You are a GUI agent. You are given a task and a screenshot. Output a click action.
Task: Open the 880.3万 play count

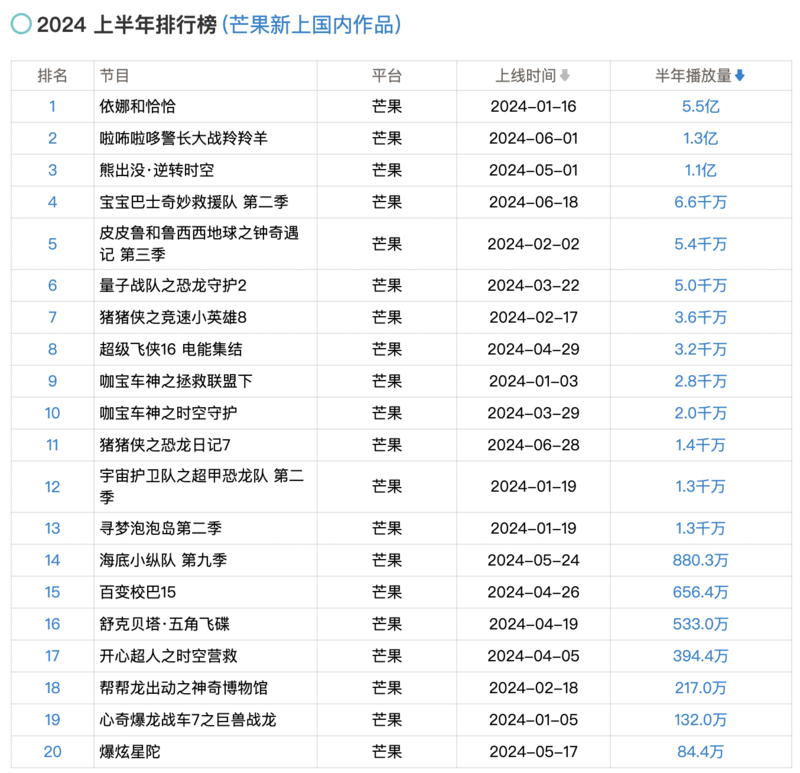click(701, 560)
